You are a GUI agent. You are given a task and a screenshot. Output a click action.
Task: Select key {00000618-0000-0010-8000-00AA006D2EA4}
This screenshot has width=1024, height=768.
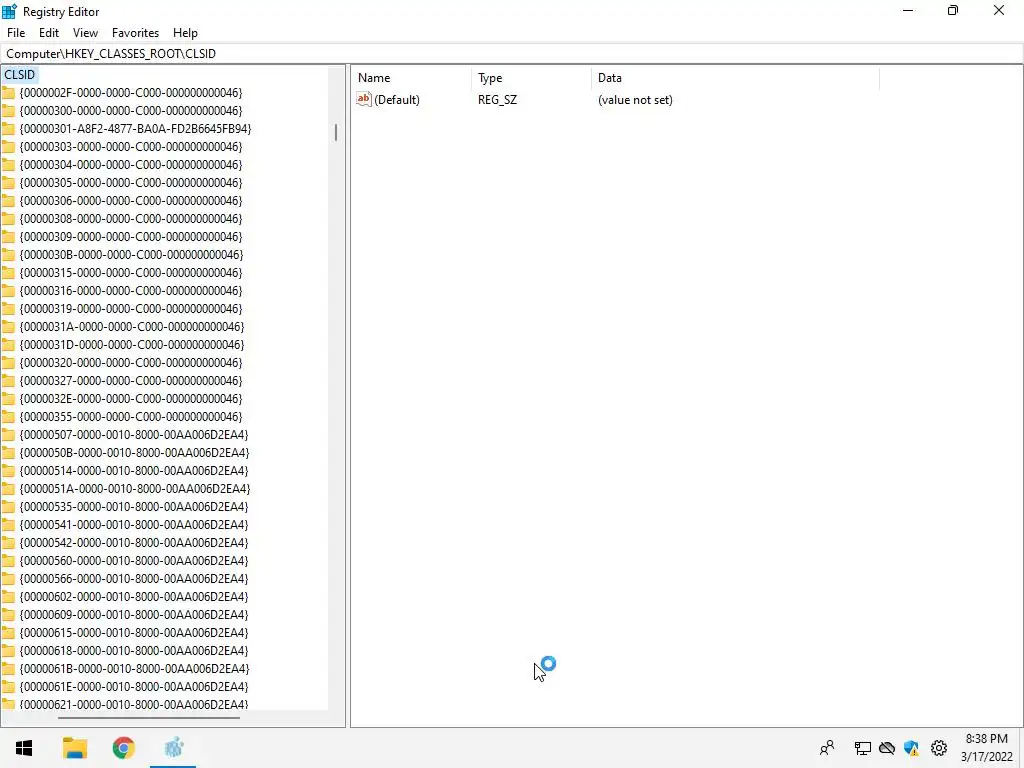[x=134, y=650]
